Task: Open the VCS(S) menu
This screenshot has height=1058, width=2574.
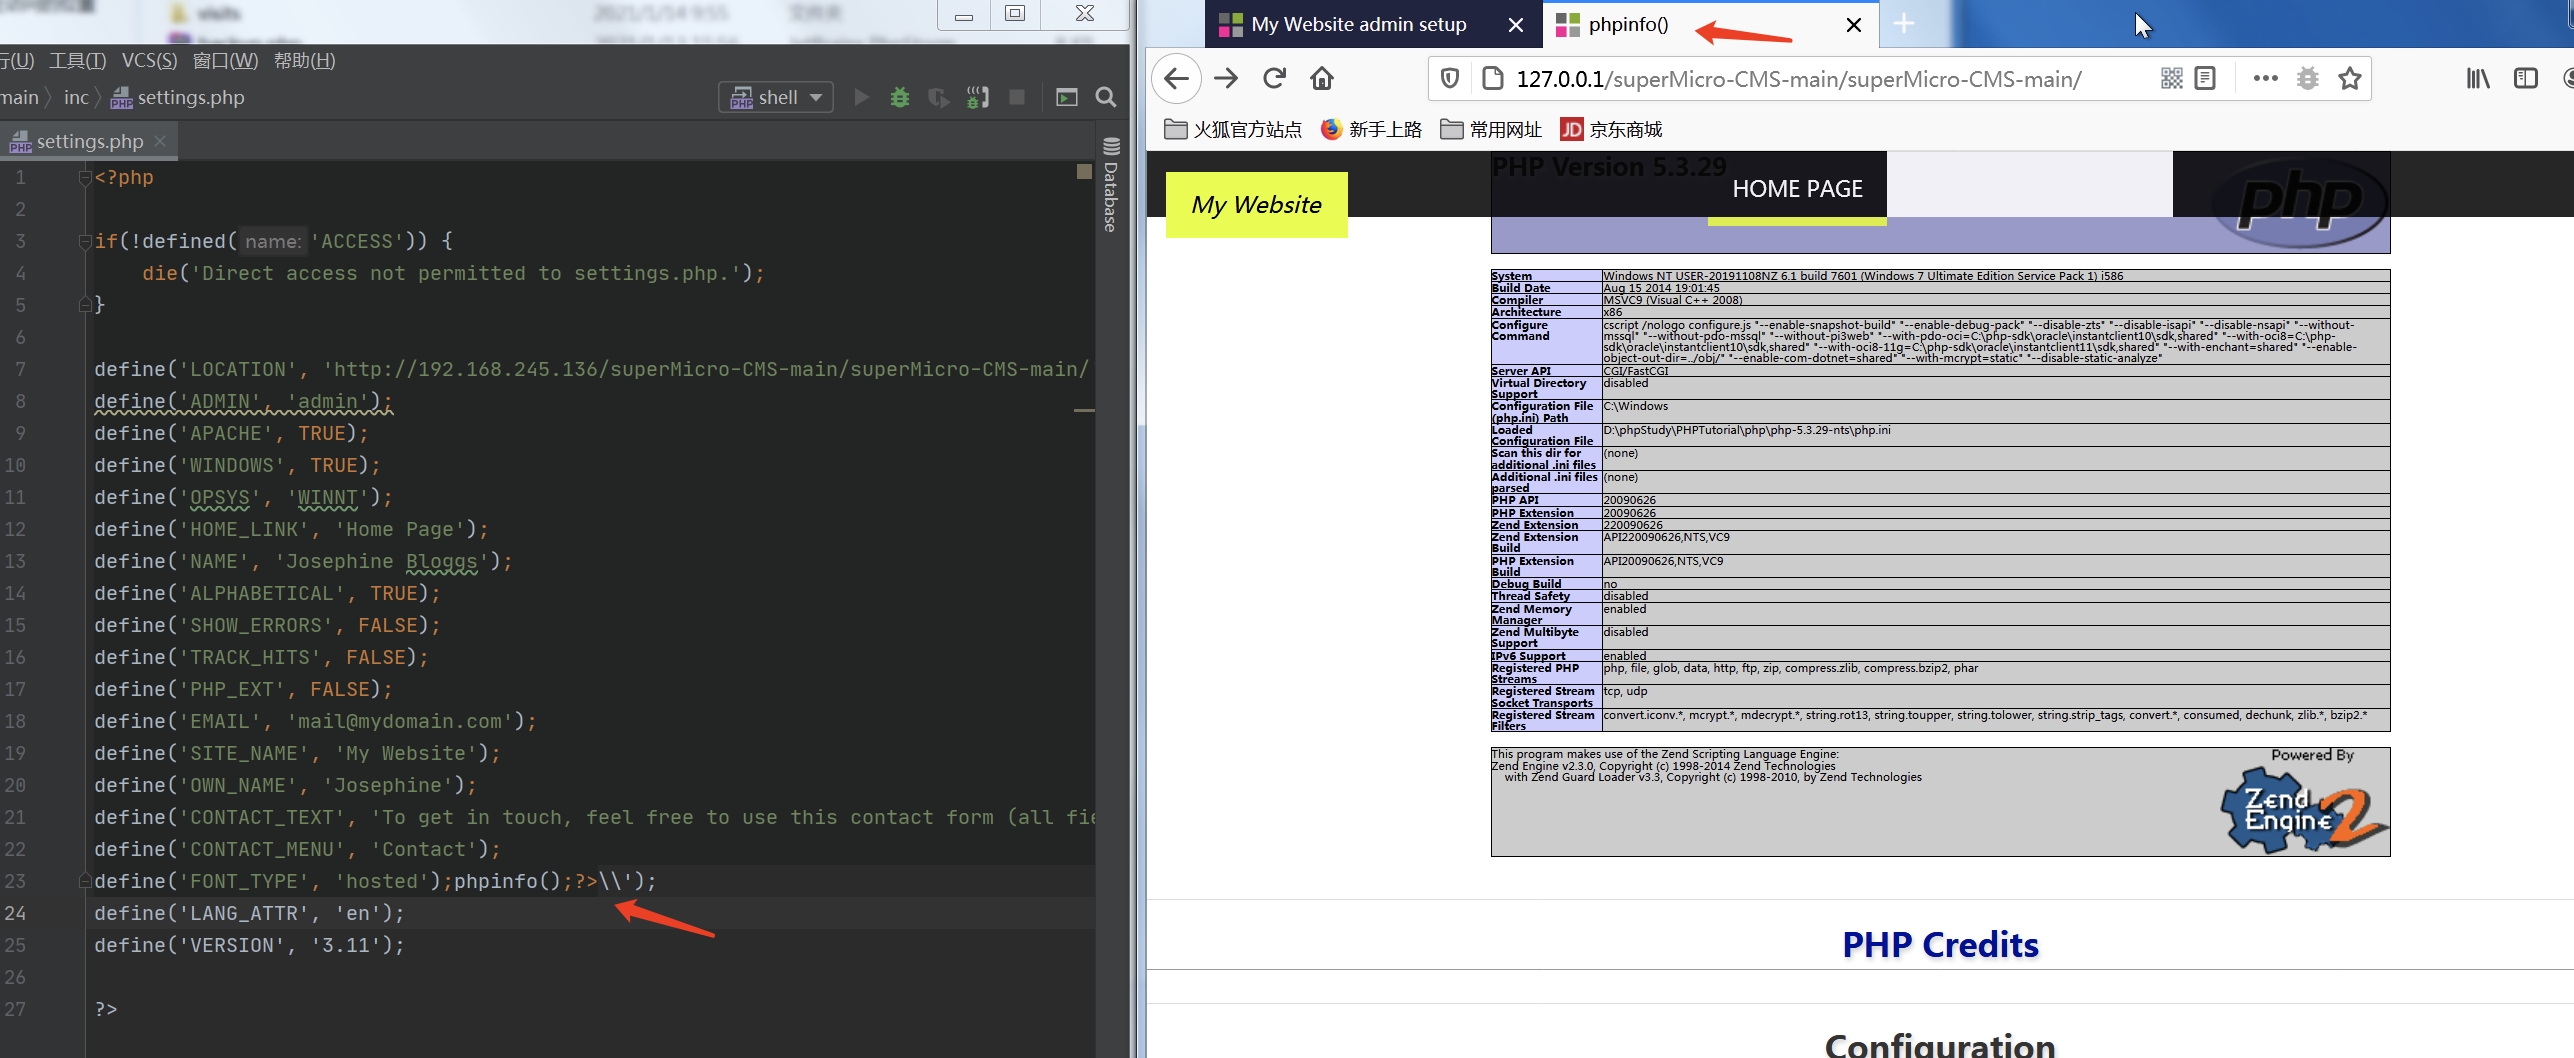Action: 149,61
